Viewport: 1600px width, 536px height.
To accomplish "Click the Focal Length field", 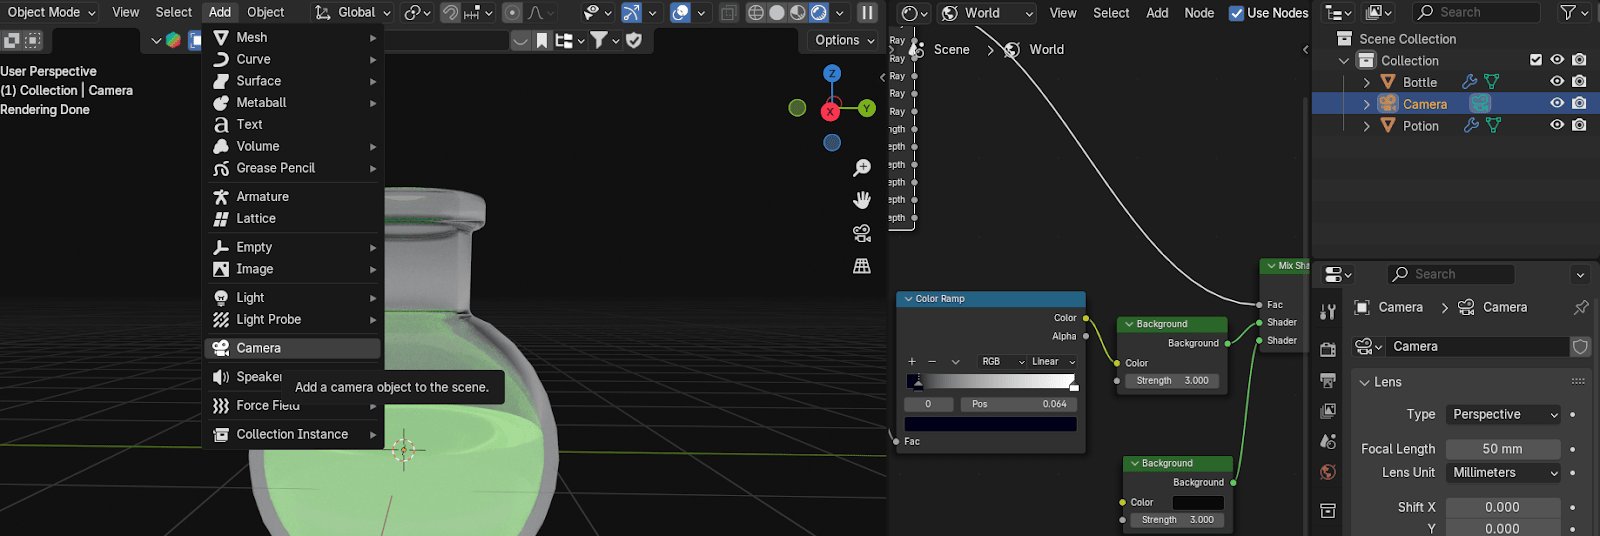I will point(1502,449).
